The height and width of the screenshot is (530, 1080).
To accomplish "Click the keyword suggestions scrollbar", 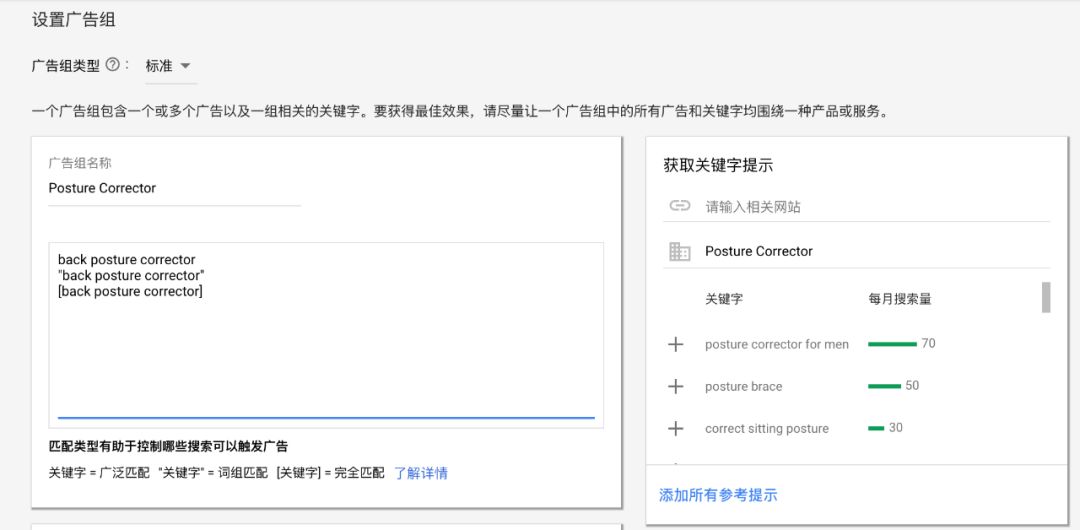I will [x=1046, y=297].
